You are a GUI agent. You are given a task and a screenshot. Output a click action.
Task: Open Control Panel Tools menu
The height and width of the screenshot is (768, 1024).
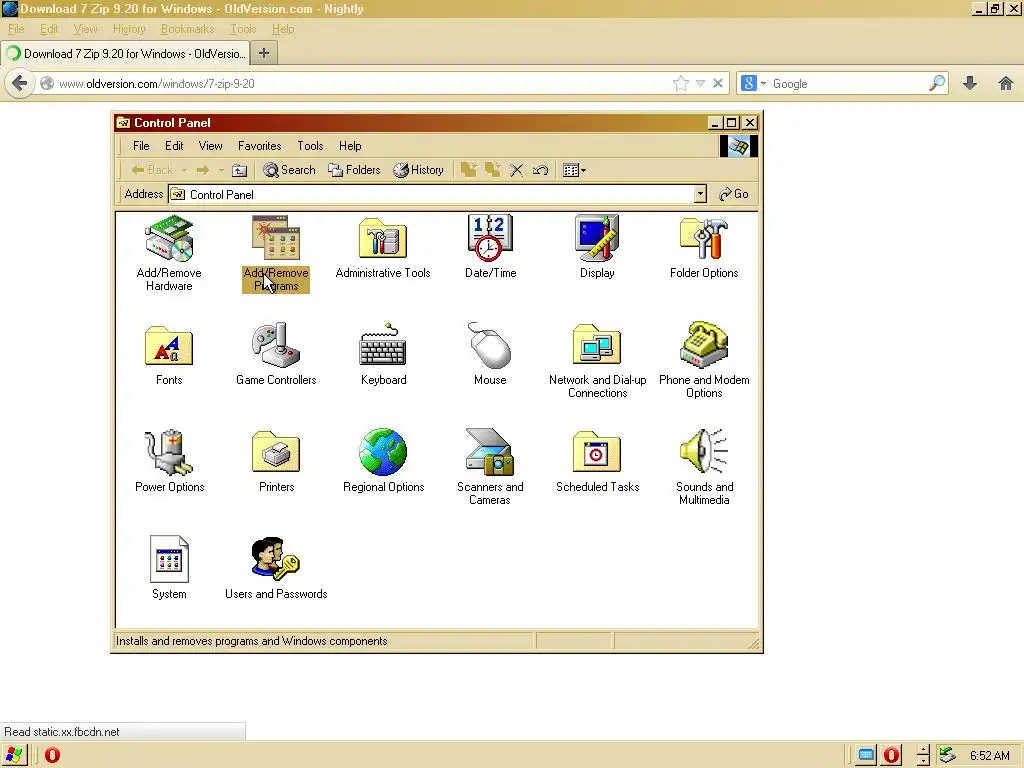tap(310, 146)
